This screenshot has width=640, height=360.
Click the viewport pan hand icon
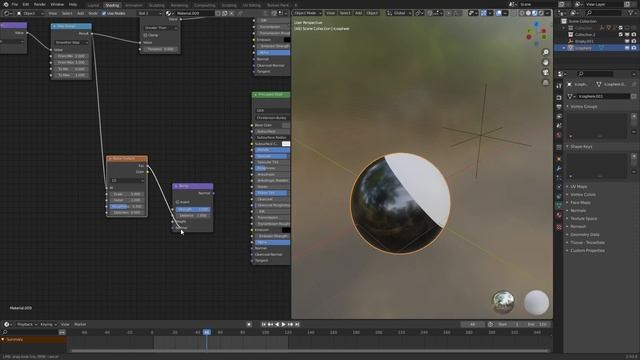pyautogui.click(x=546, y=62)
